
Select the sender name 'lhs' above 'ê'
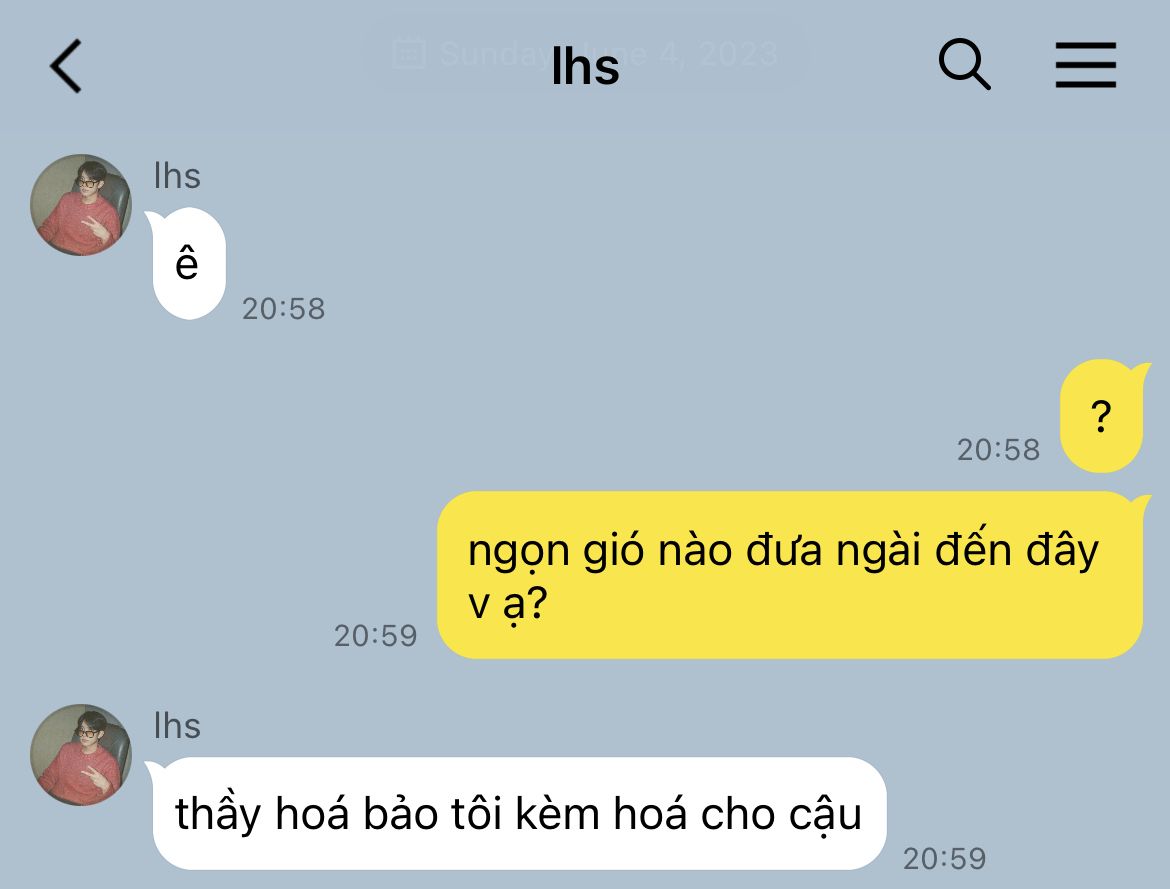177,176
